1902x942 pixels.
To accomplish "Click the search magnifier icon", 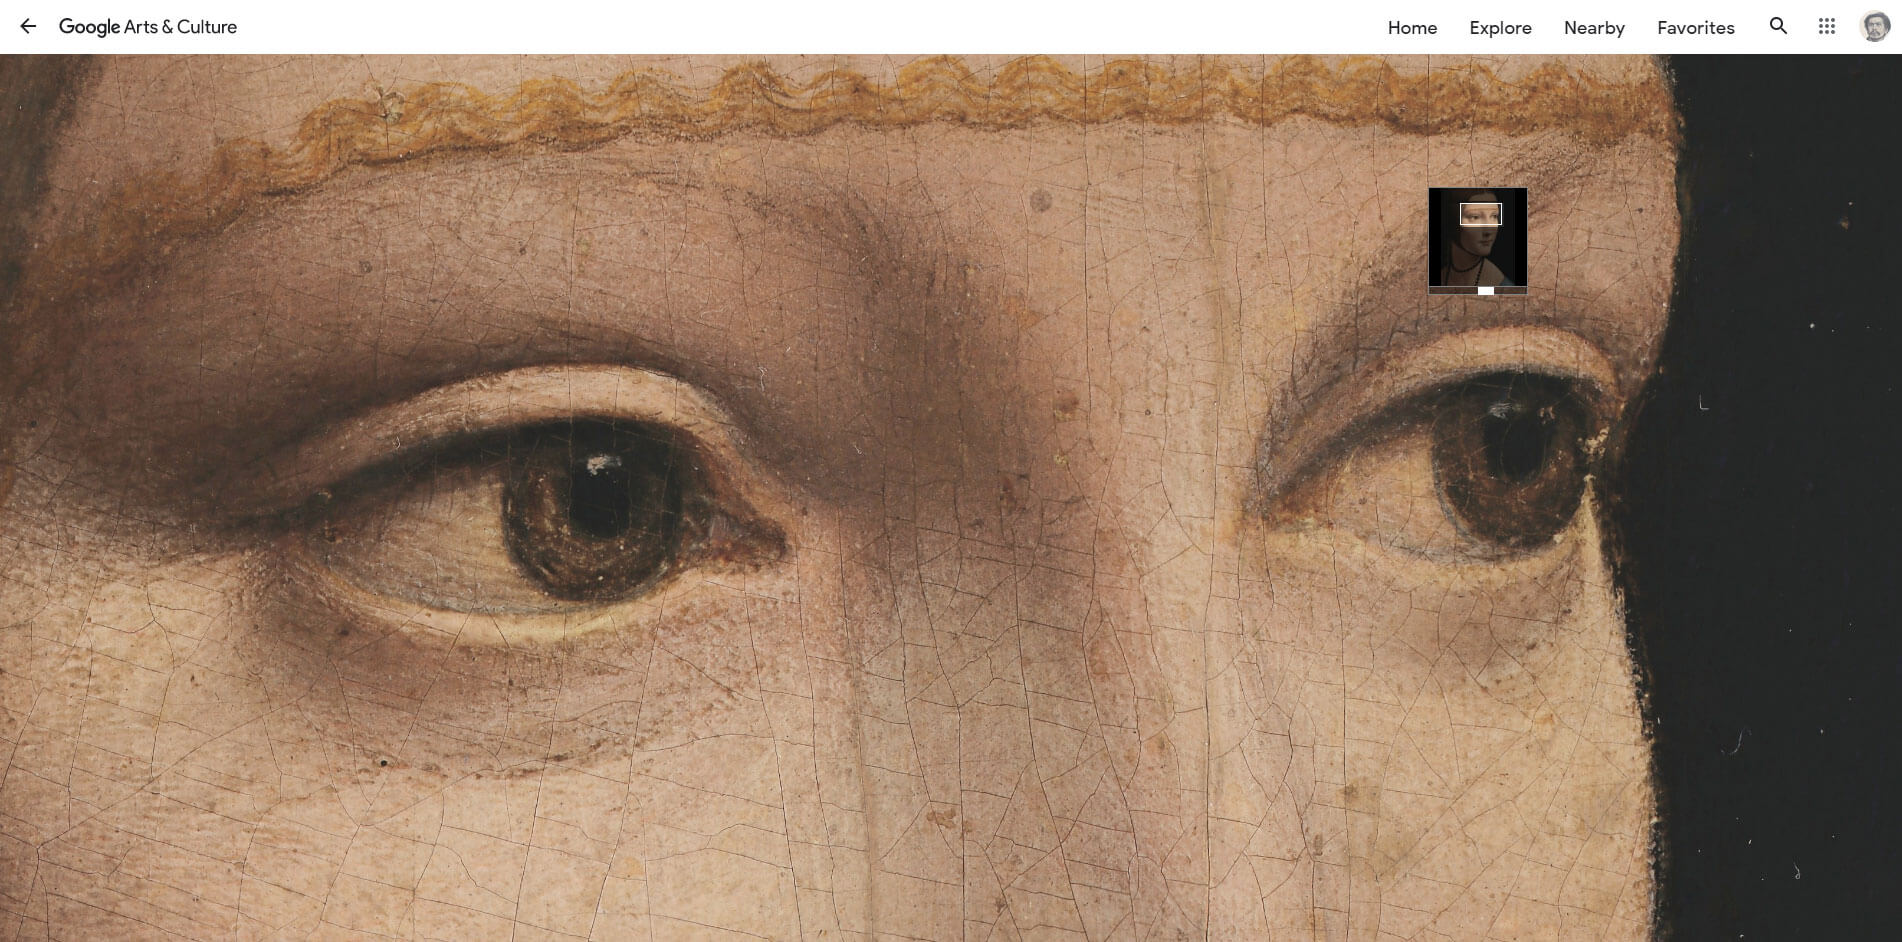I will [1778, 26].
